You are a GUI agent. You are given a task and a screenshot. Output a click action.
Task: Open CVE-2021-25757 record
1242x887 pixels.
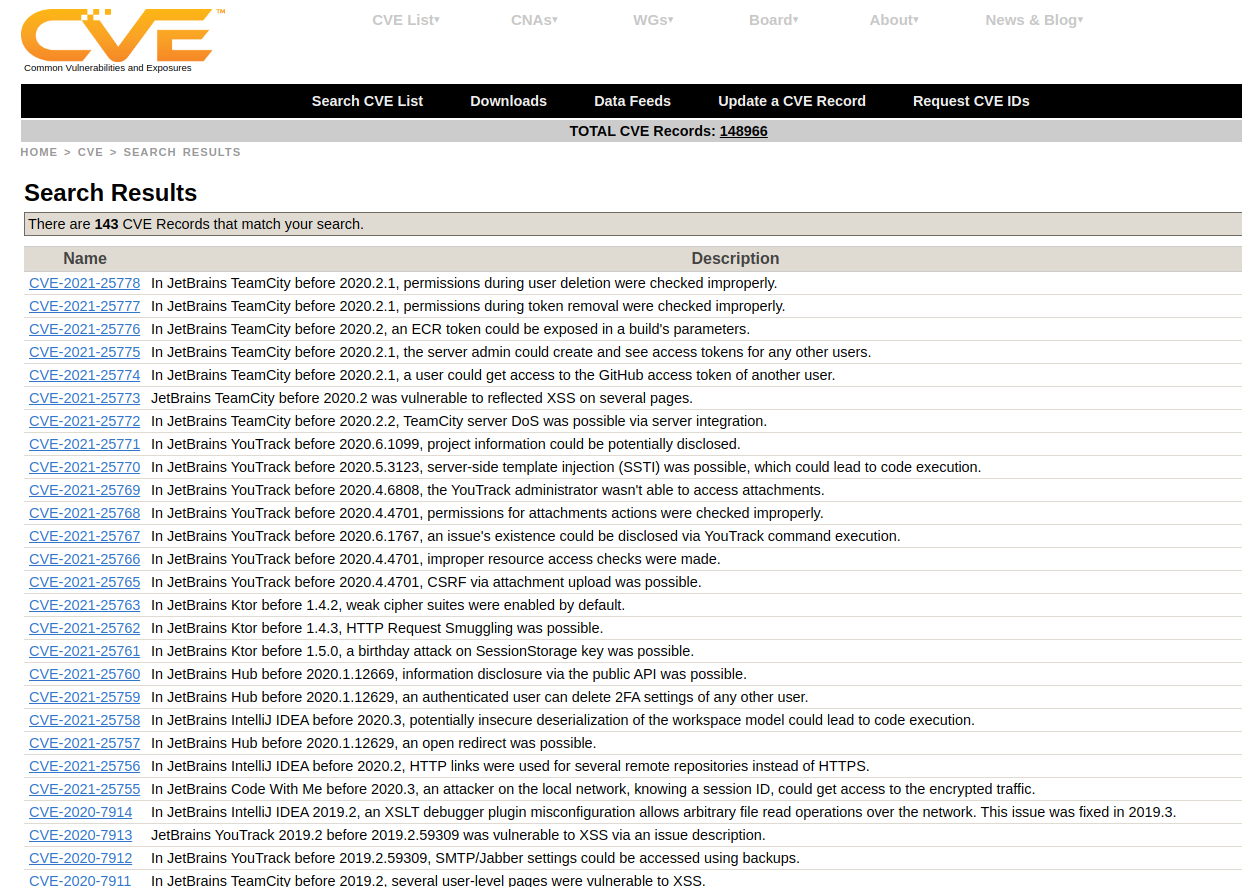(85, 743)
